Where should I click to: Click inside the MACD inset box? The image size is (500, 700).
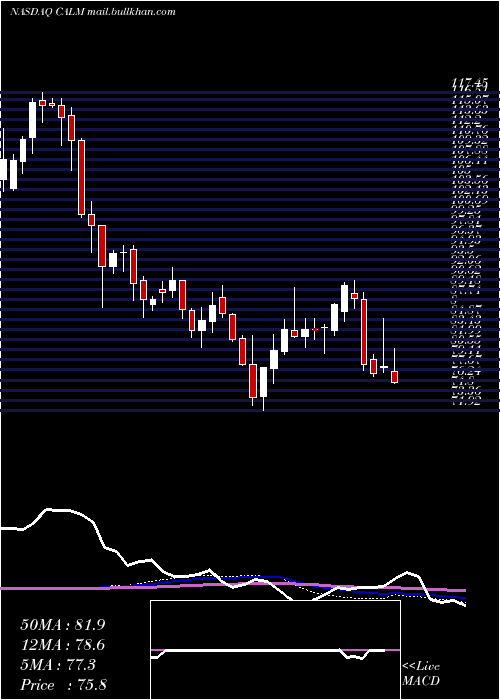coord(275,650)
